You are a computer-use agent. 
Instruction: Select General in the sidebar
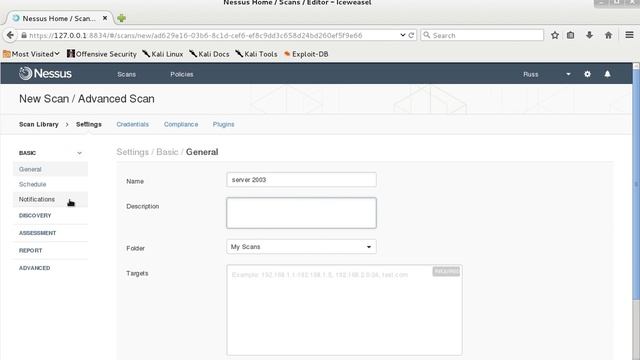pyautogui.click(x=51, y=169)
